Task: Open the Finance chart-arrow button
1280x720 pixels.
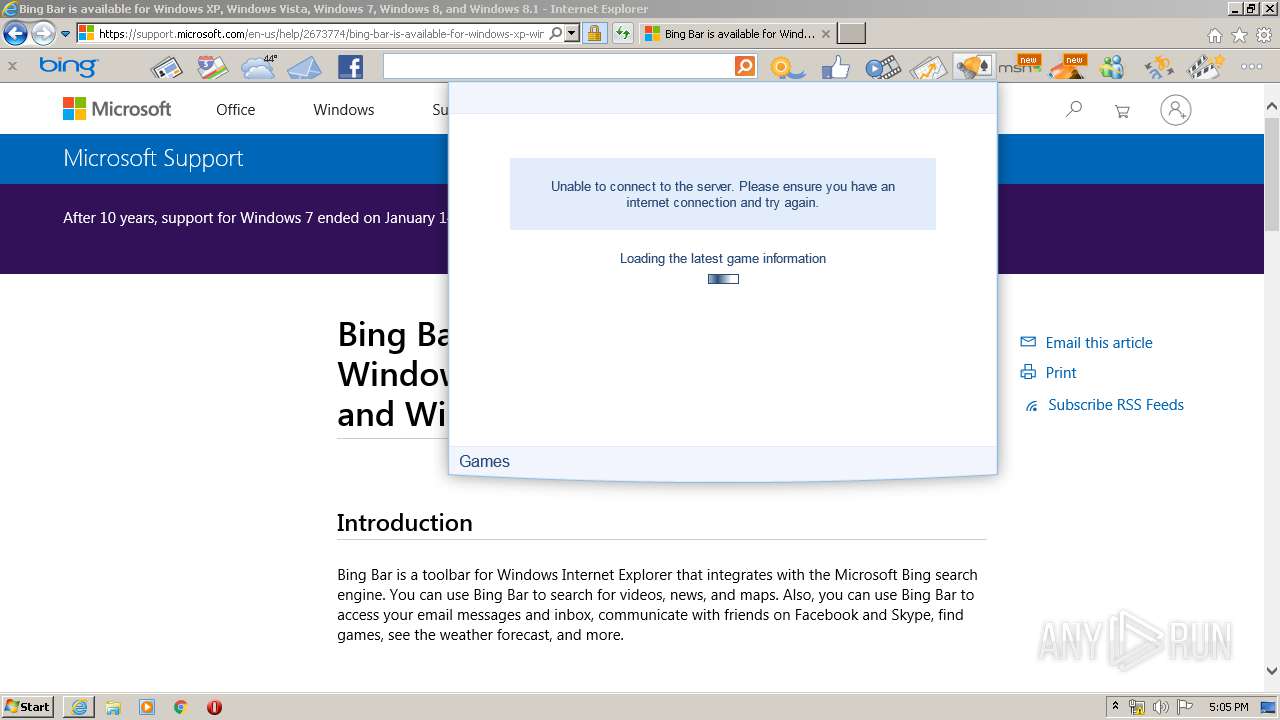Action: 928,68
